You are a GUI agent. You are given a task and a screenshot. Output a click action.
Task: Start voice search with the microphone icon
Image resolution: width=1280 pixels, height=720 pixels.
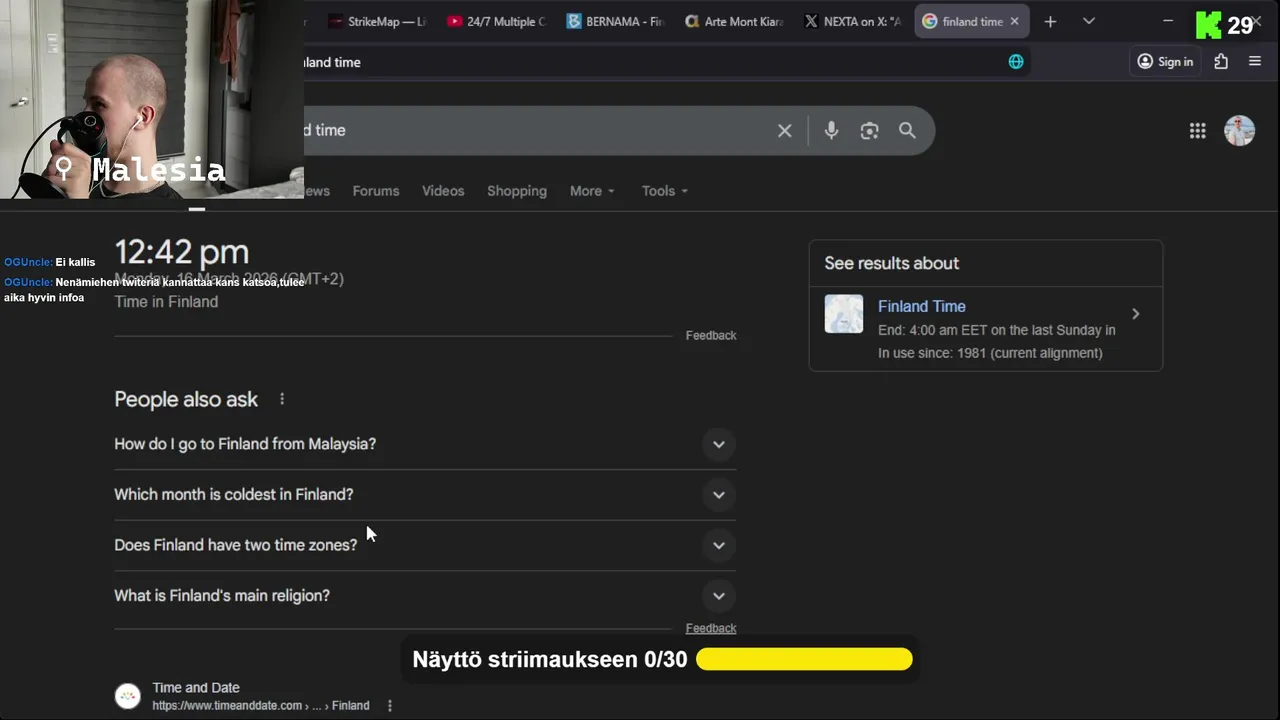click(831, 130)
